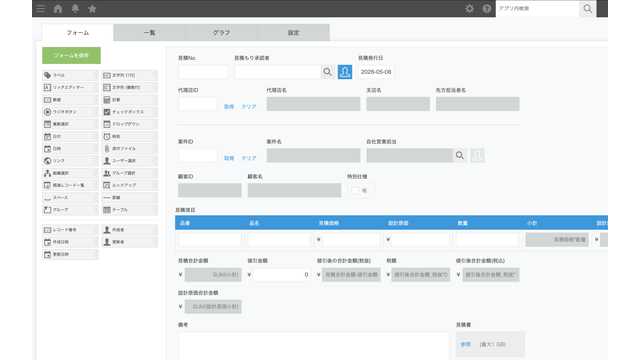This screenshot has width=640, height=360.
Task: Open the グラフ tab
Action: pyautogui.click(x=222, y=33)
